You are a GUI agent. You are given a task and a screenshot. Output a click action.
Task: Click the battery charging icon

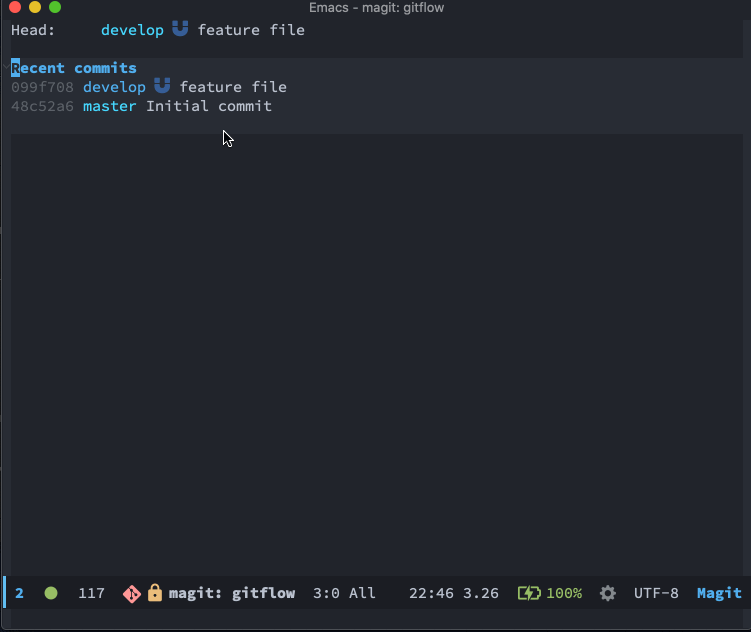pos(529,593)
